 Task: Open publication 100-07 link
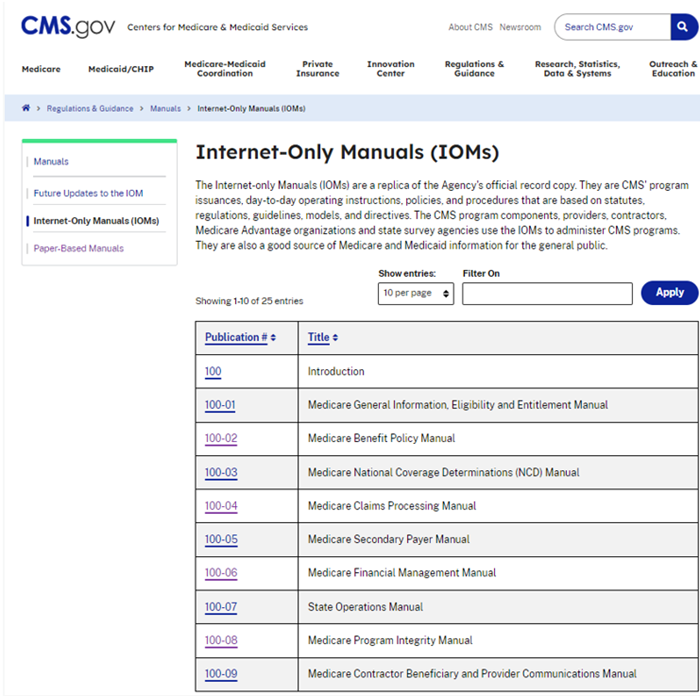tap(221, 607)
